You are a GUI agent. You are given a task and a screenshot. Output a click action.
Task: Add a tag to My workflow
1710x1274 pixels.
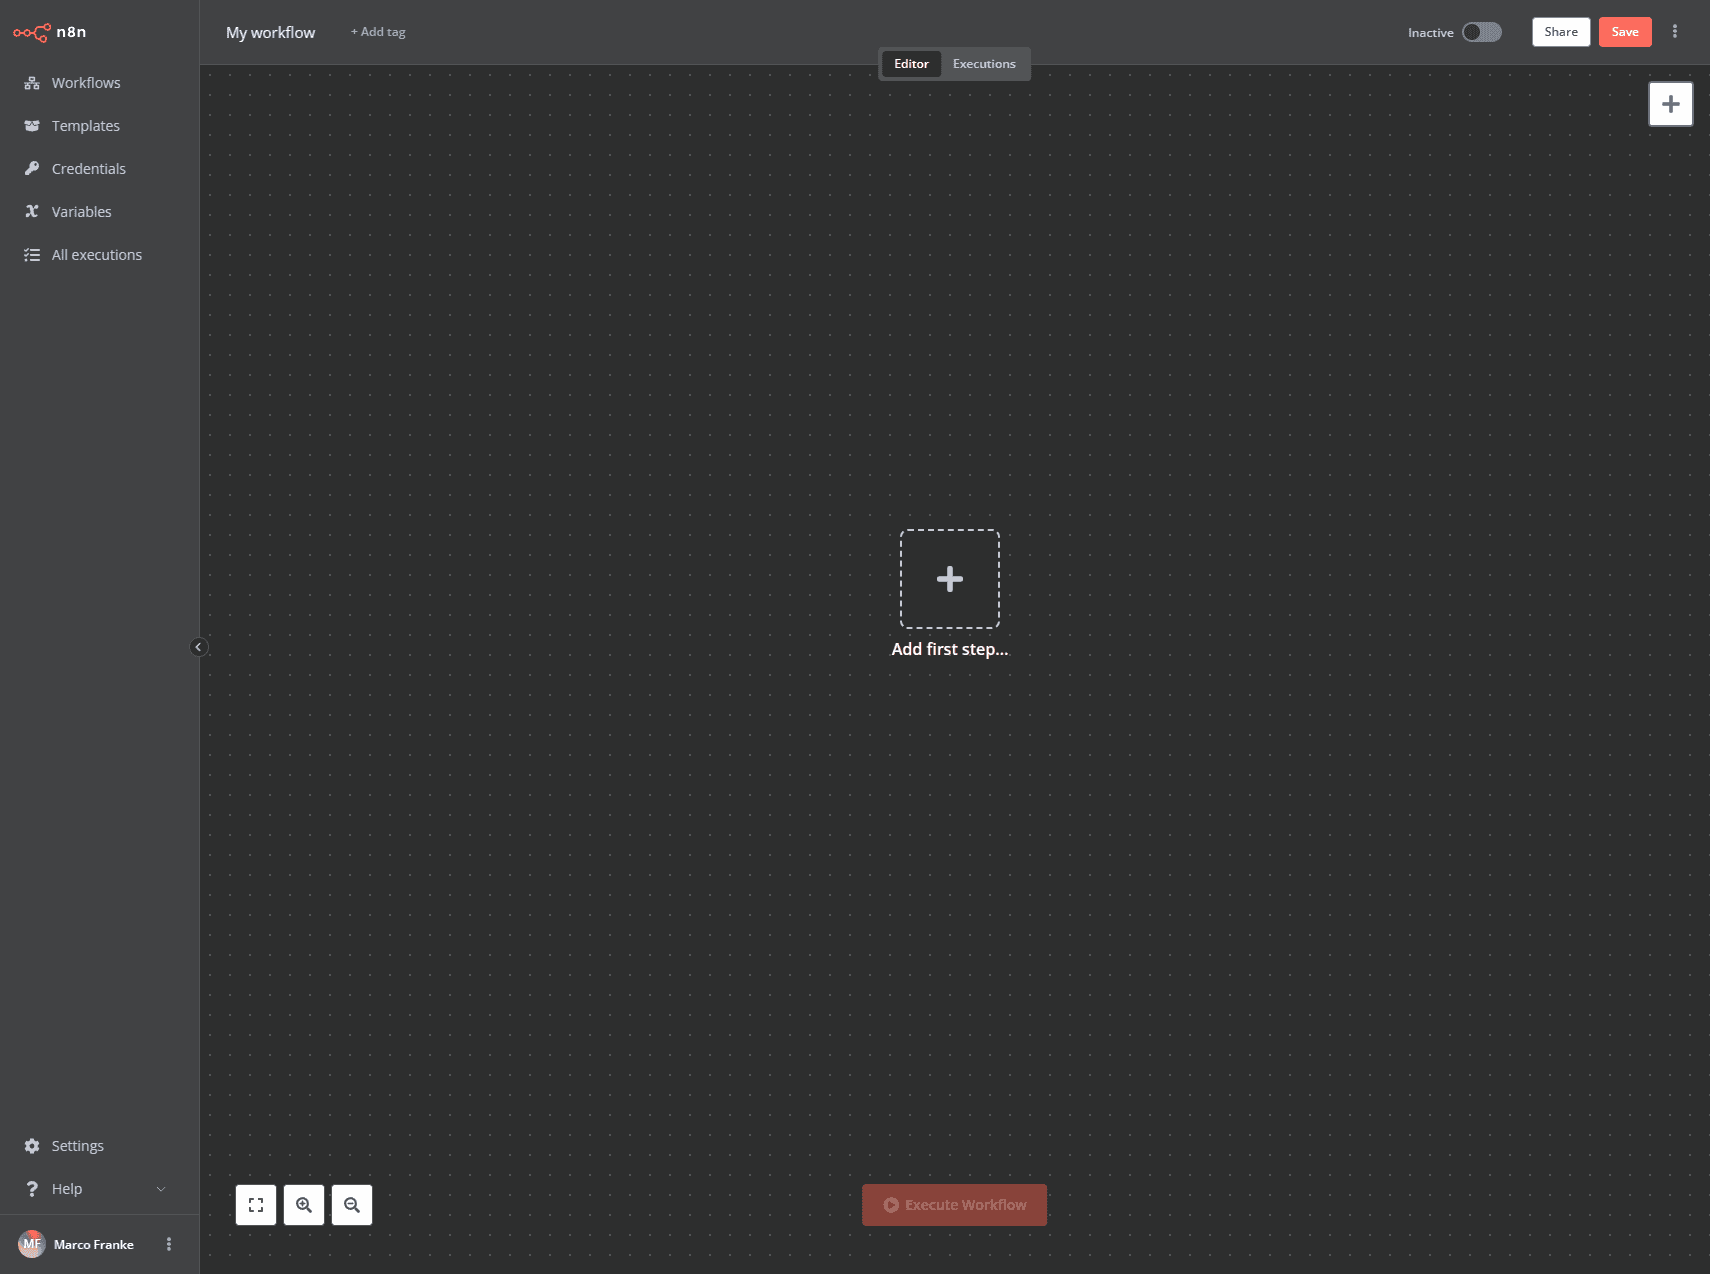377,31
